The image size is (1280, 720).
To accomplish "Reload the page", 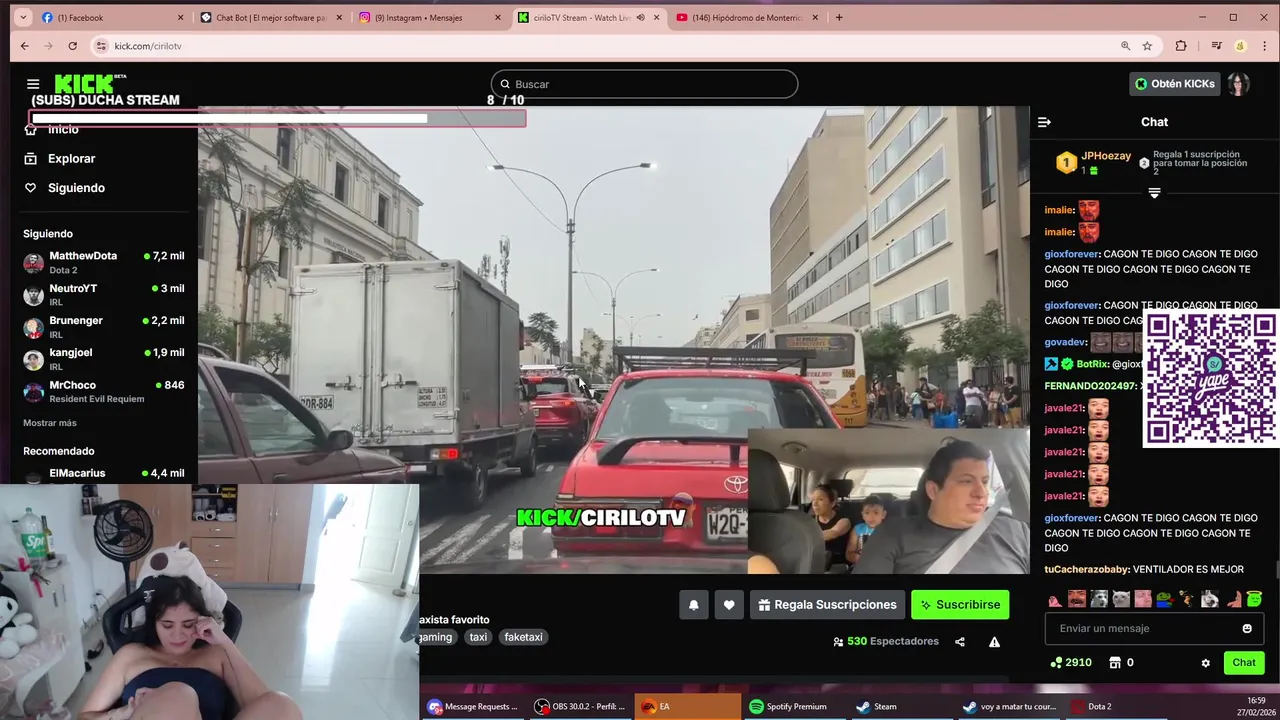I will click(72, 46).
